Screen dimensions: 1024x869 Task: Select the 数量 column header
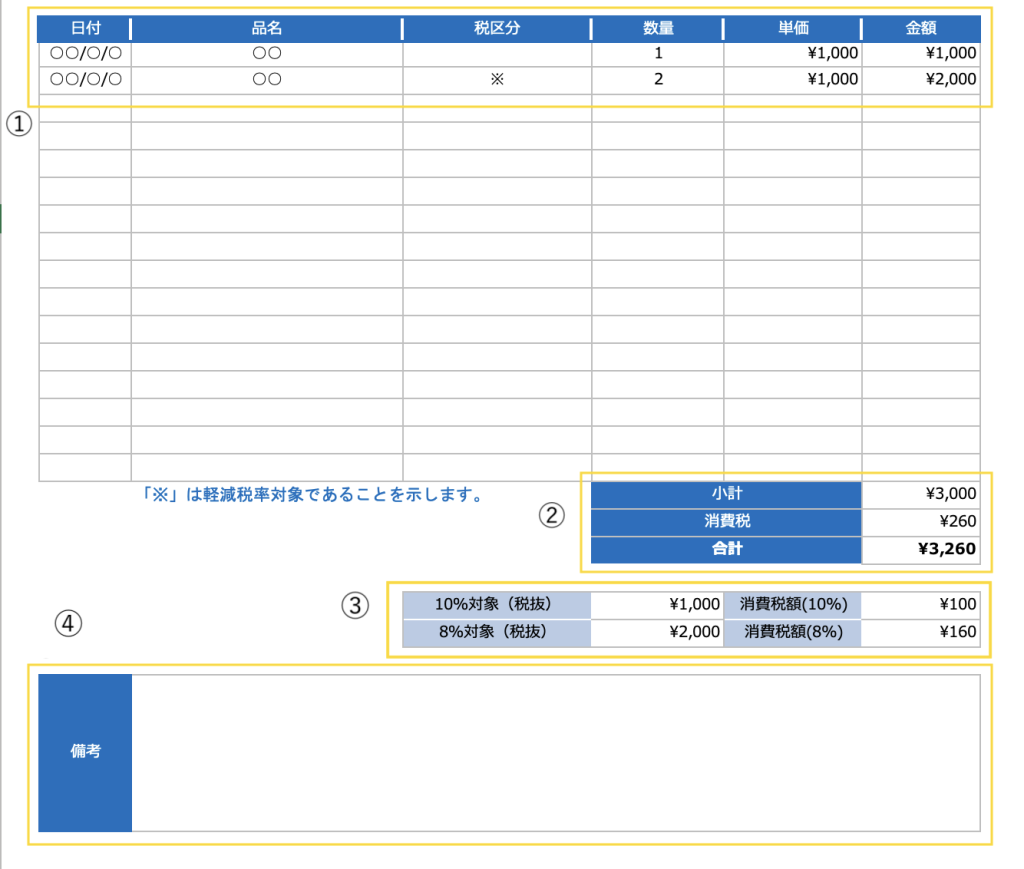657,28
